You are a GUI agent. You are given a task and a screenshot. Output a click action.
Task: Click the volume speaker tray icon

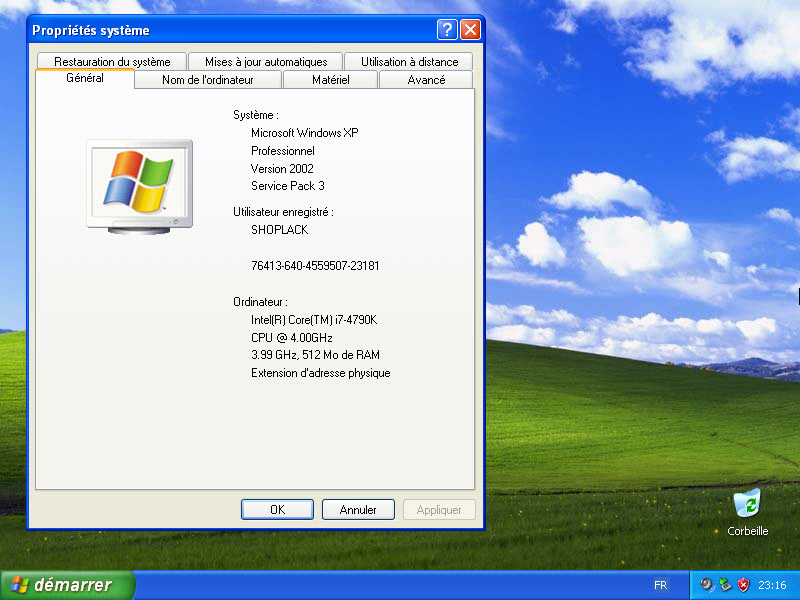click(707, 585)
